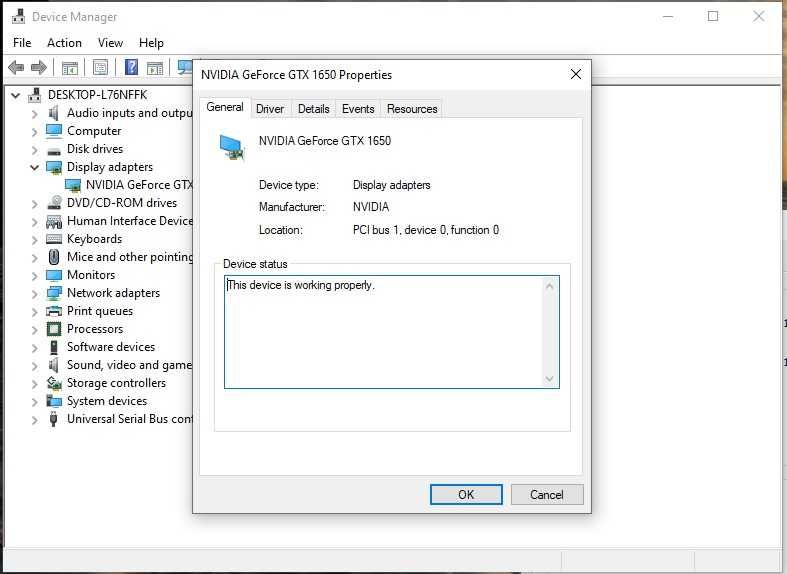Expand the Disk drives node
Viewport: 787px width, 574px height.
tap(34, 150)
